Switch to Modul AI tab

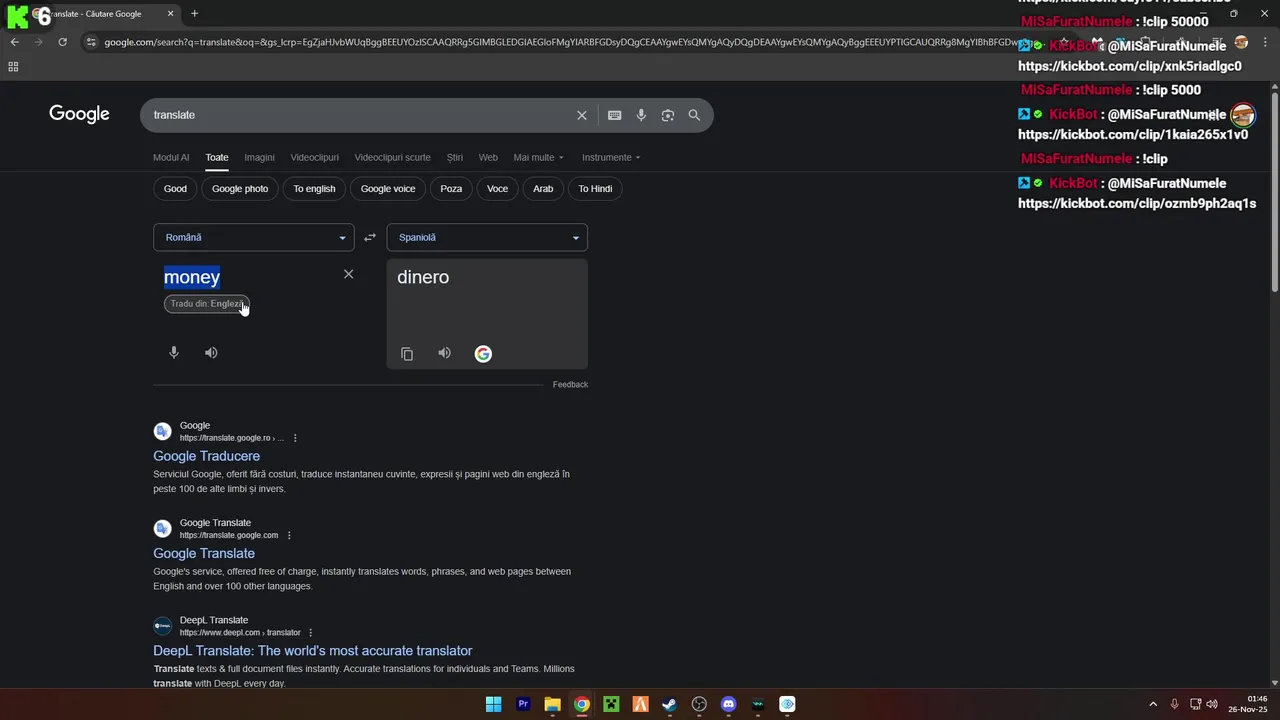pos(171,157)
